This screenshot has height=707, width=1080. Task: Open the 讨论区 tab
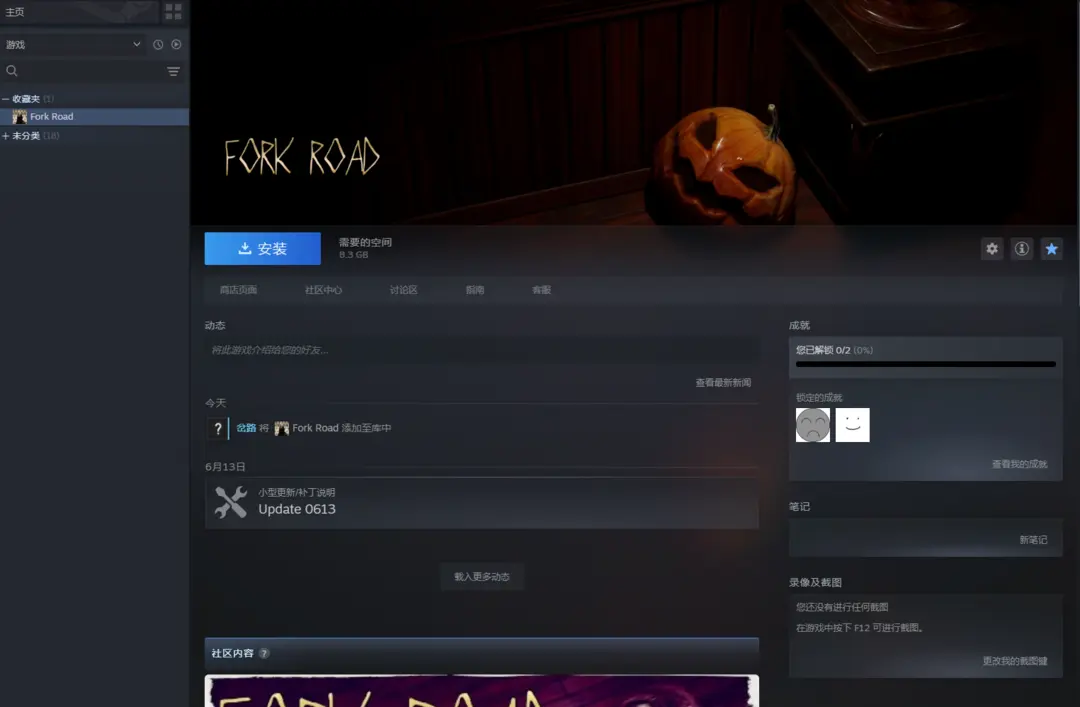(404, 290)
